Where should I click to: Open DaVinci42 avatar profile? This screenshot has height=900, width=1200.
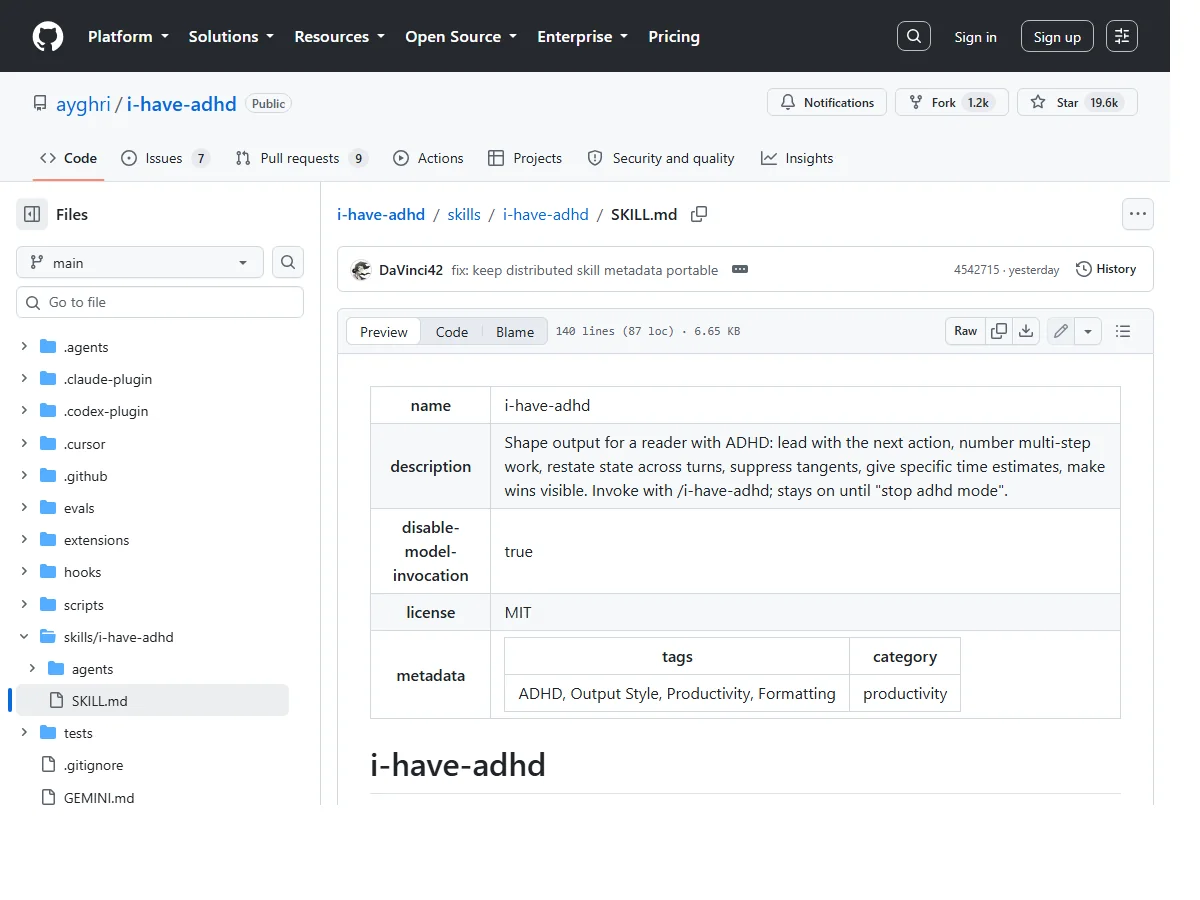click(362, 270)
